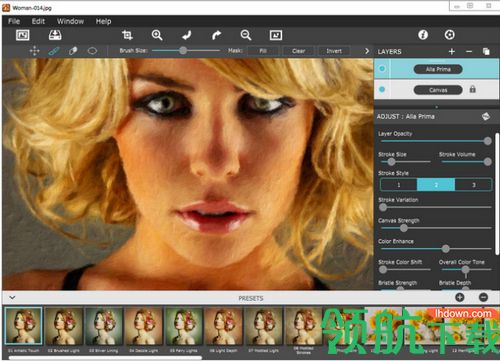Open the help lifebuoy icon
The width and height of the screenshot is (500, 361).
pyautogui.click(x=449, y=35)
